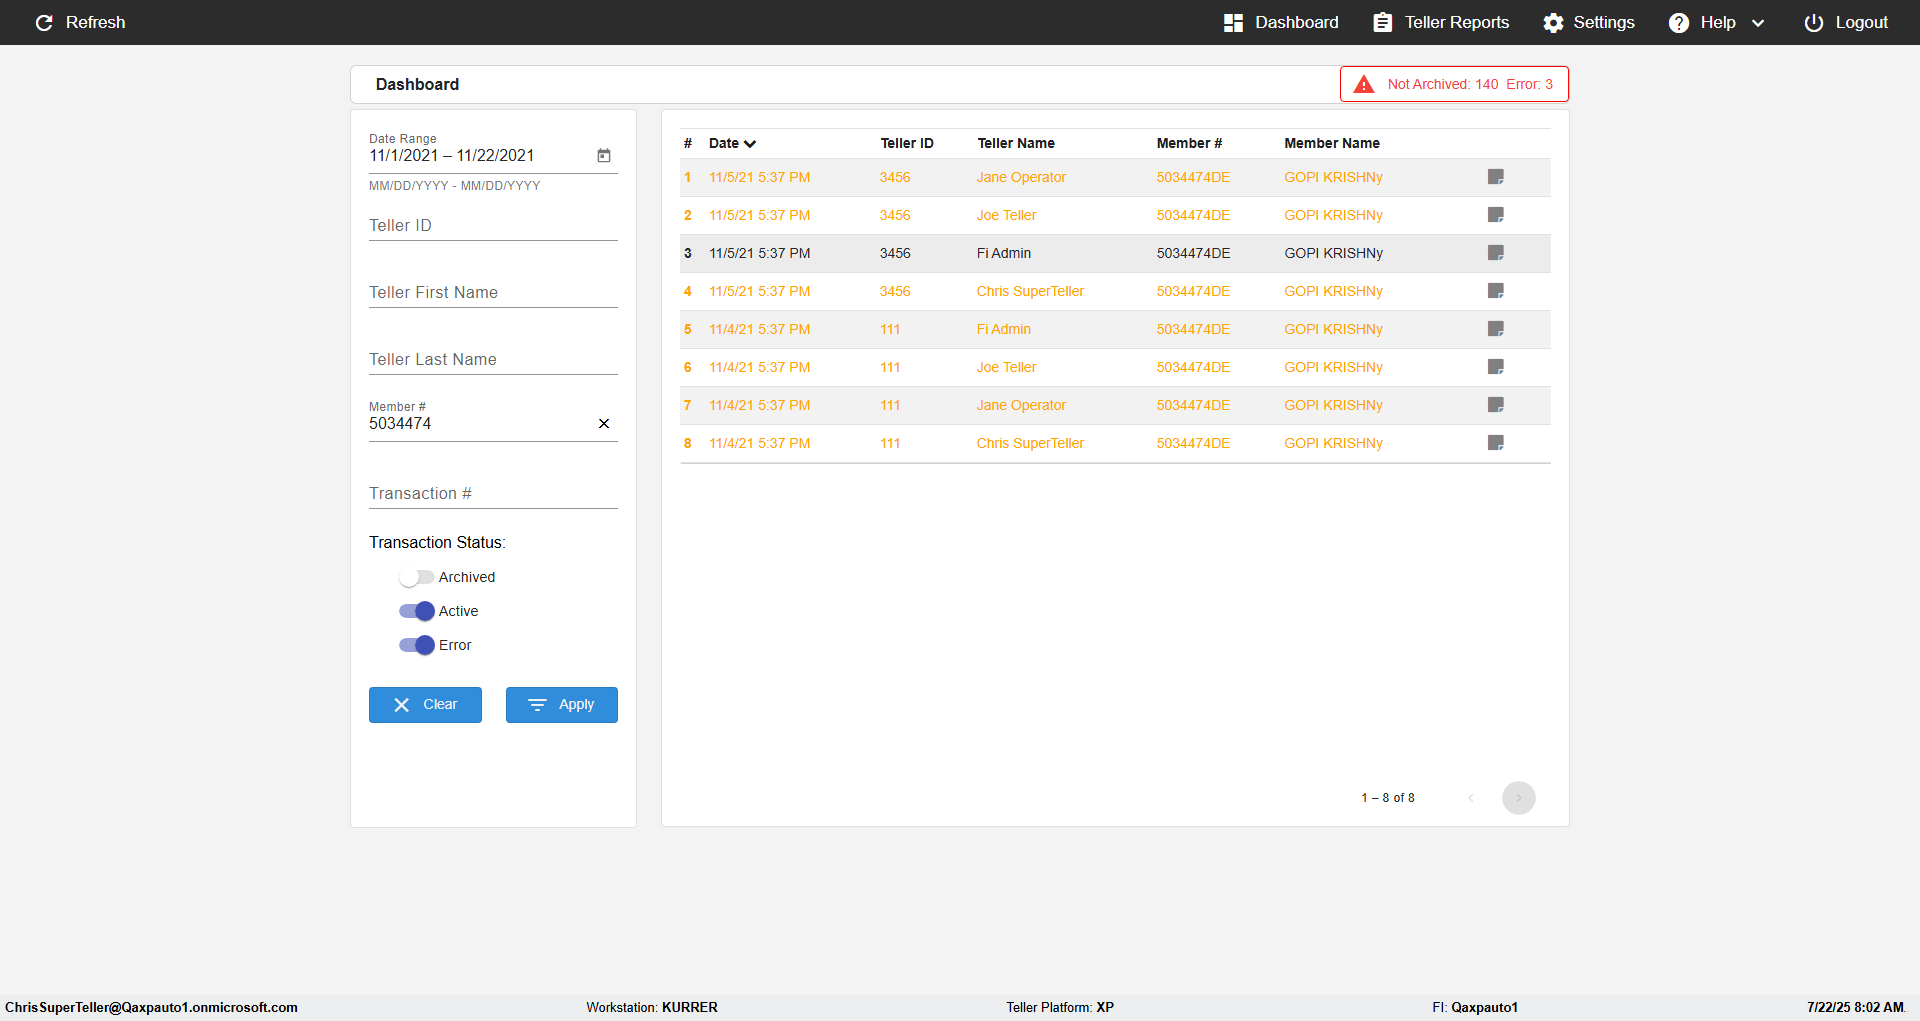The height and width of the screenshot is (1021, 1920).
Task: Click the Teller ID column header
Action: tap(907, 143)
